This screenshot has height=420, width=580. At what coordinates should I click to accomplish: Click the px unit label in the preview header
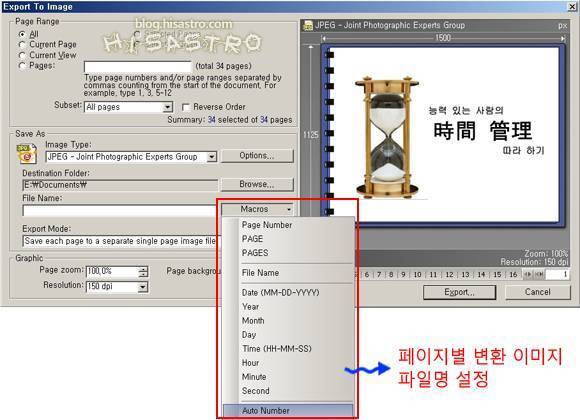click(562, 26)
